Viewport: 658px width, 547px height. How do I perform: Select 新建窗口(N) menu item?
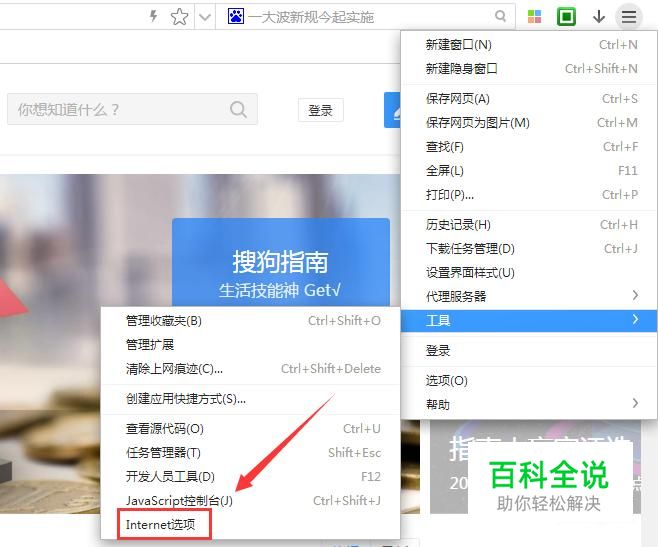click(x=529, y=44)
